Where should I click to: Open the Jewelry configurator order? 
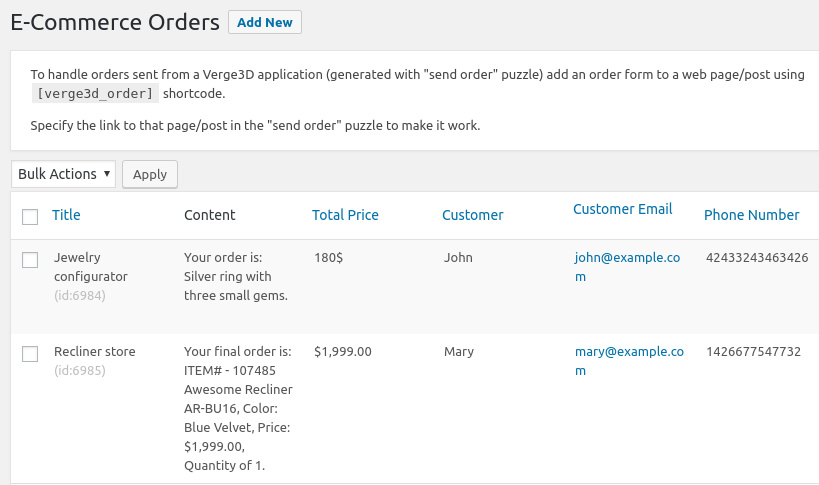[91, 267]
